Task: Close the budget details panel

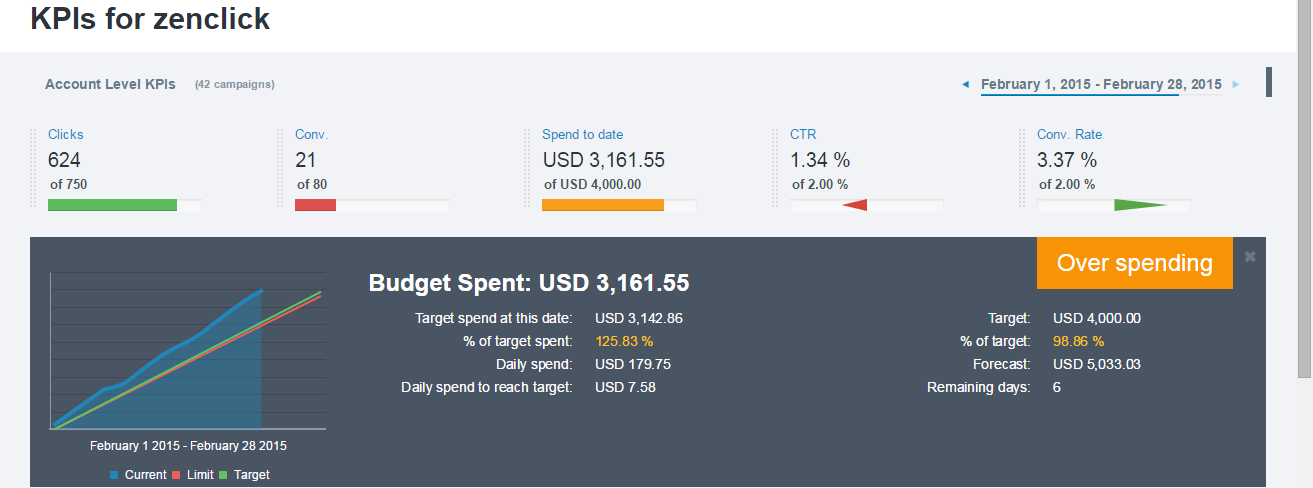Action: 1249,256
